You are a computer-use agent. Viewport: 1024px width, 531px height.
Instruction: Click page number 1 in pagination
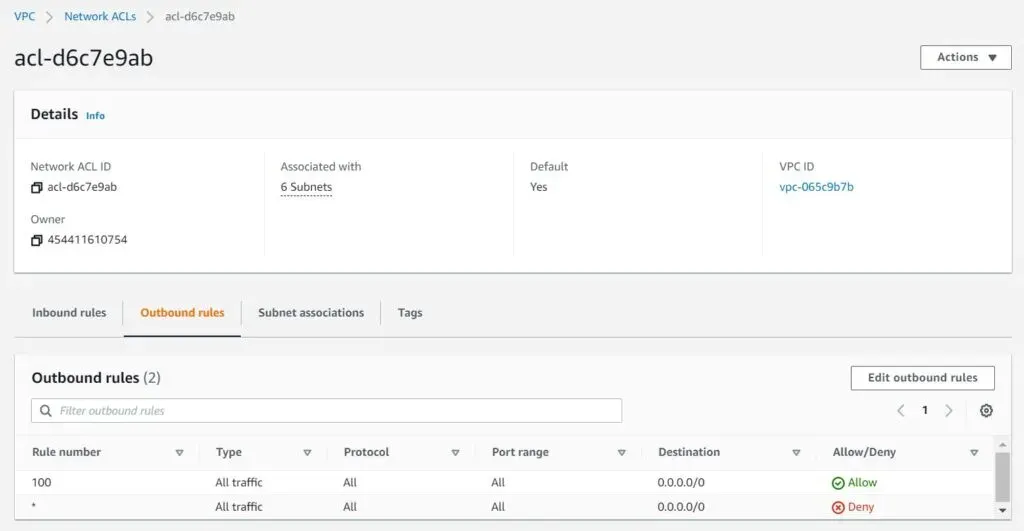pos(925,410)
